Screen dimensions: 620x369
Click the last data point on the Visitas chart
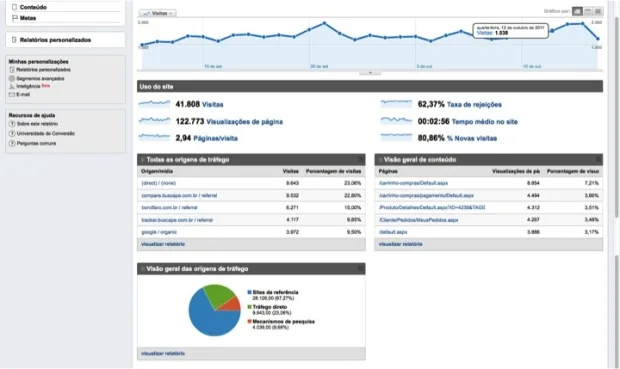tap(598, 39)
